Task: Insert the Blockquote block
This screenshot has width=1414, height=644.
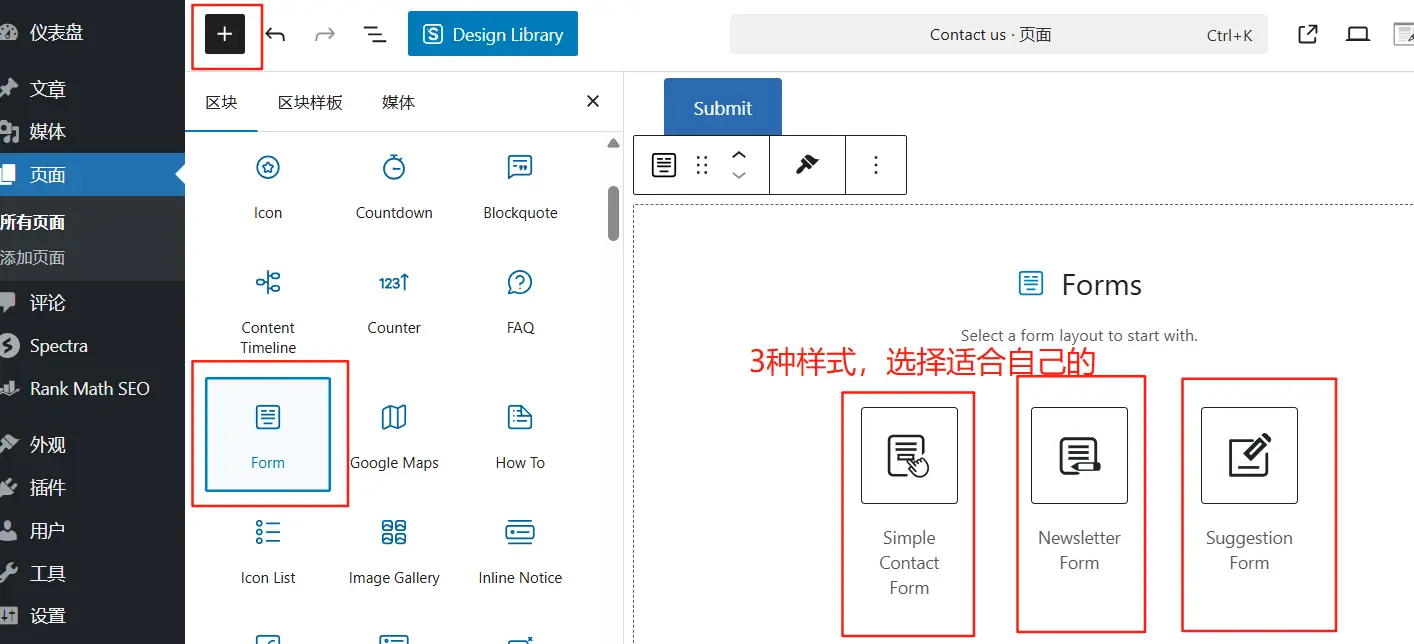Action: (x=520, y=185)
